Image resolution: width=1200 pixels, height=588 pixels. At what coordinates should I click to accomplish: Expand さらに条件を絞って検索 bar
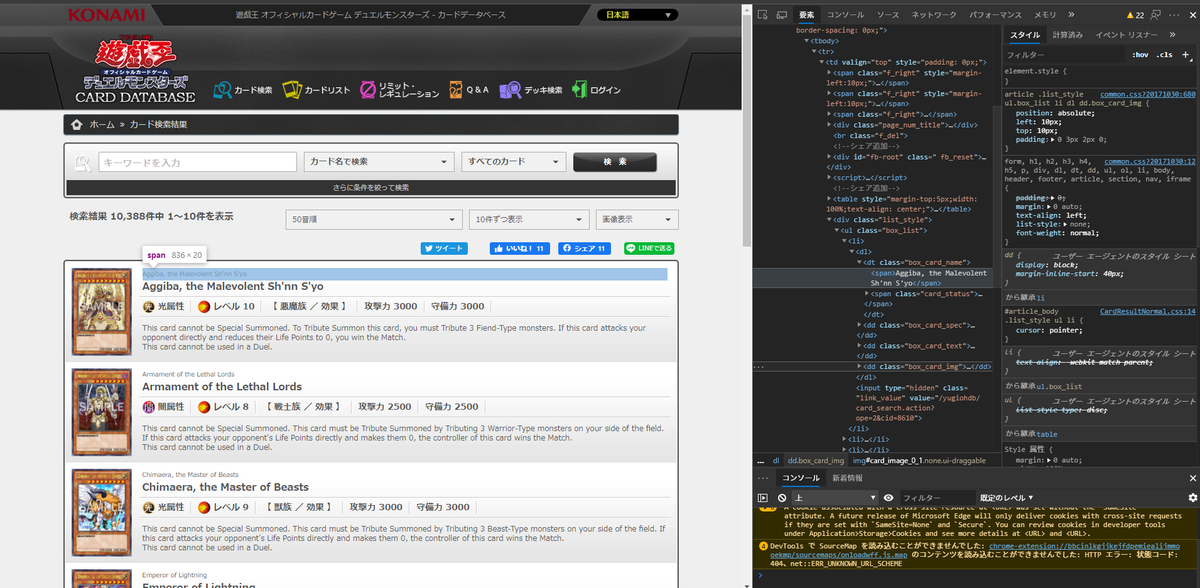point(371,187)
